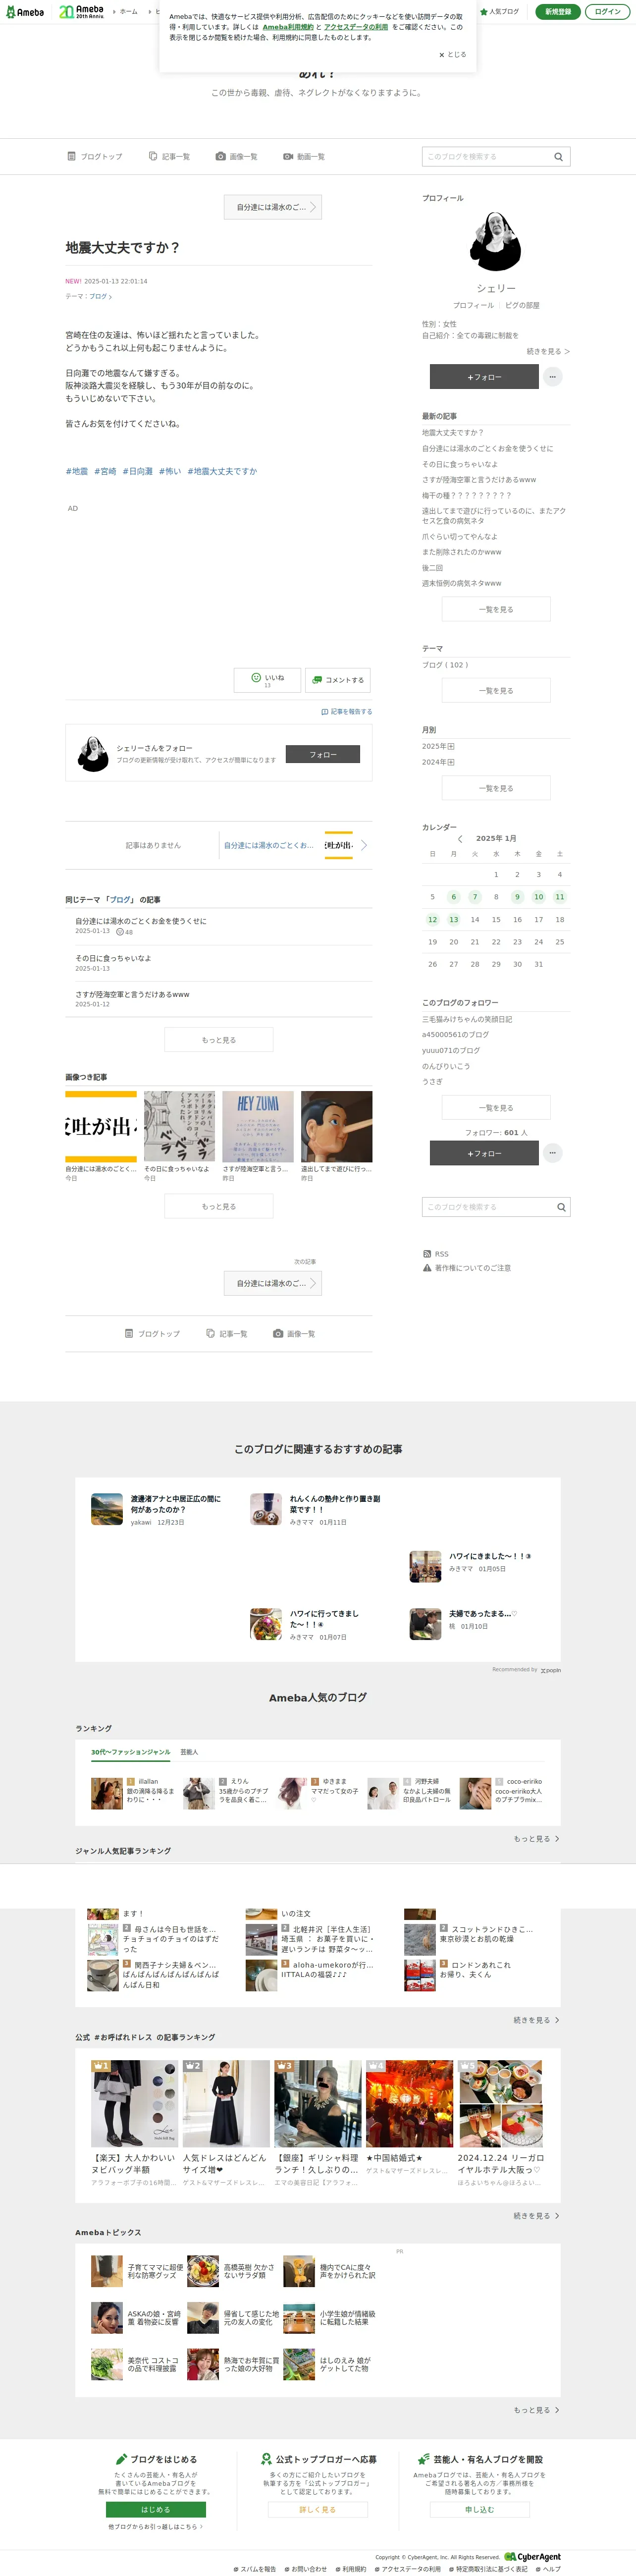
Task: Click 続きを見る under #お呼ばれドレス ranking
Action: (536, 2216)
